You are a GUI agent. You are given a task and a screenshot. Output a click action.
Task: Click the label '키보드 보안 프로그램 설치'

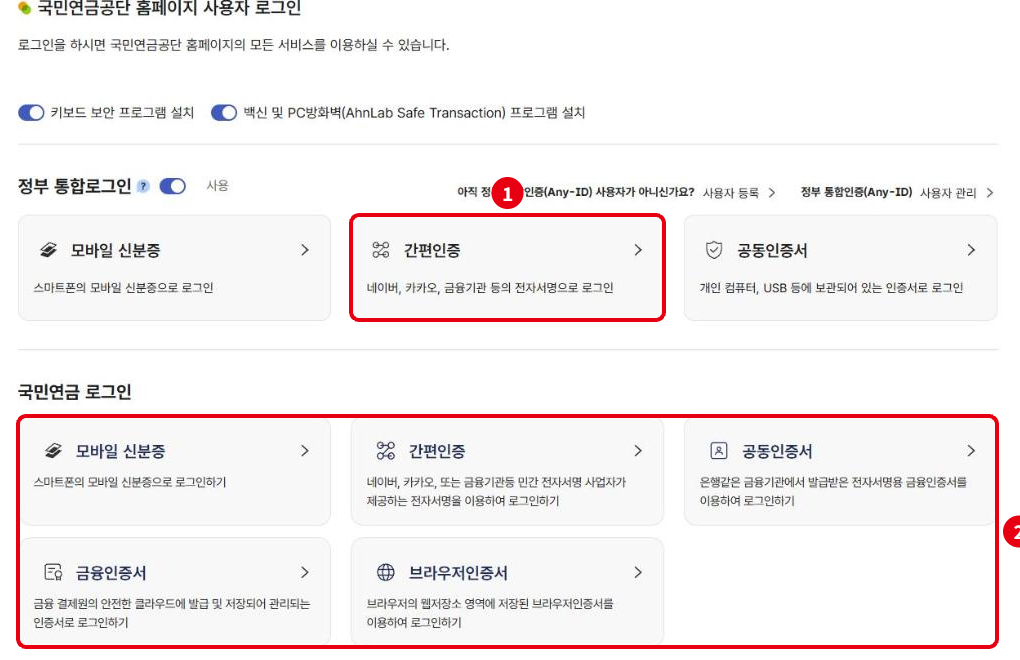tap(122, 112)
